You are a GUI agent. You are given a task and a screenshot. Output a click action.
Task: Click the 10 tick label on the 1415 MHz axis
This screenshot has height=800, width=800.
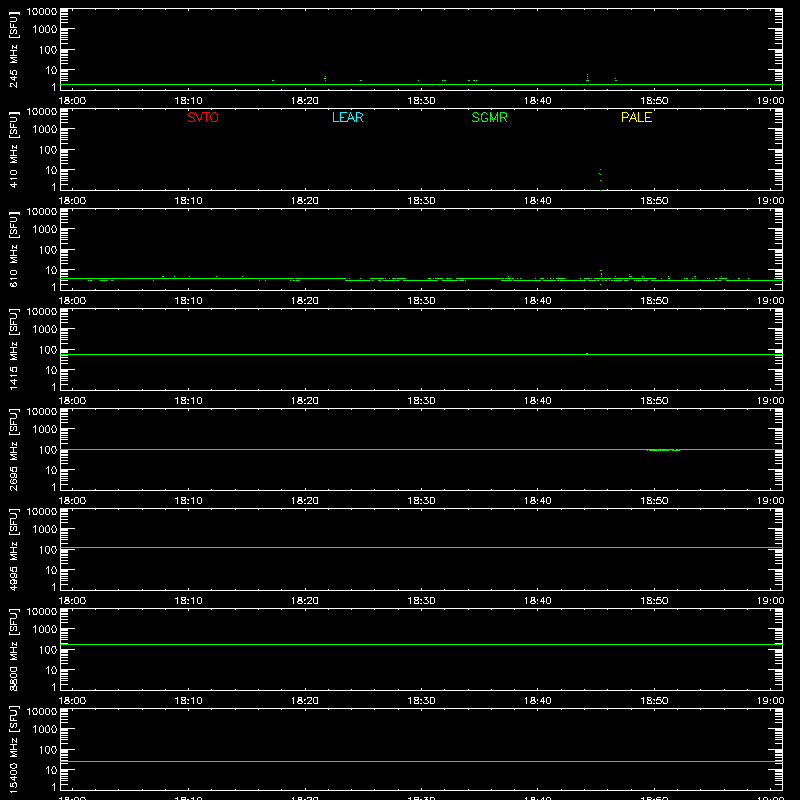pos(51,370)
